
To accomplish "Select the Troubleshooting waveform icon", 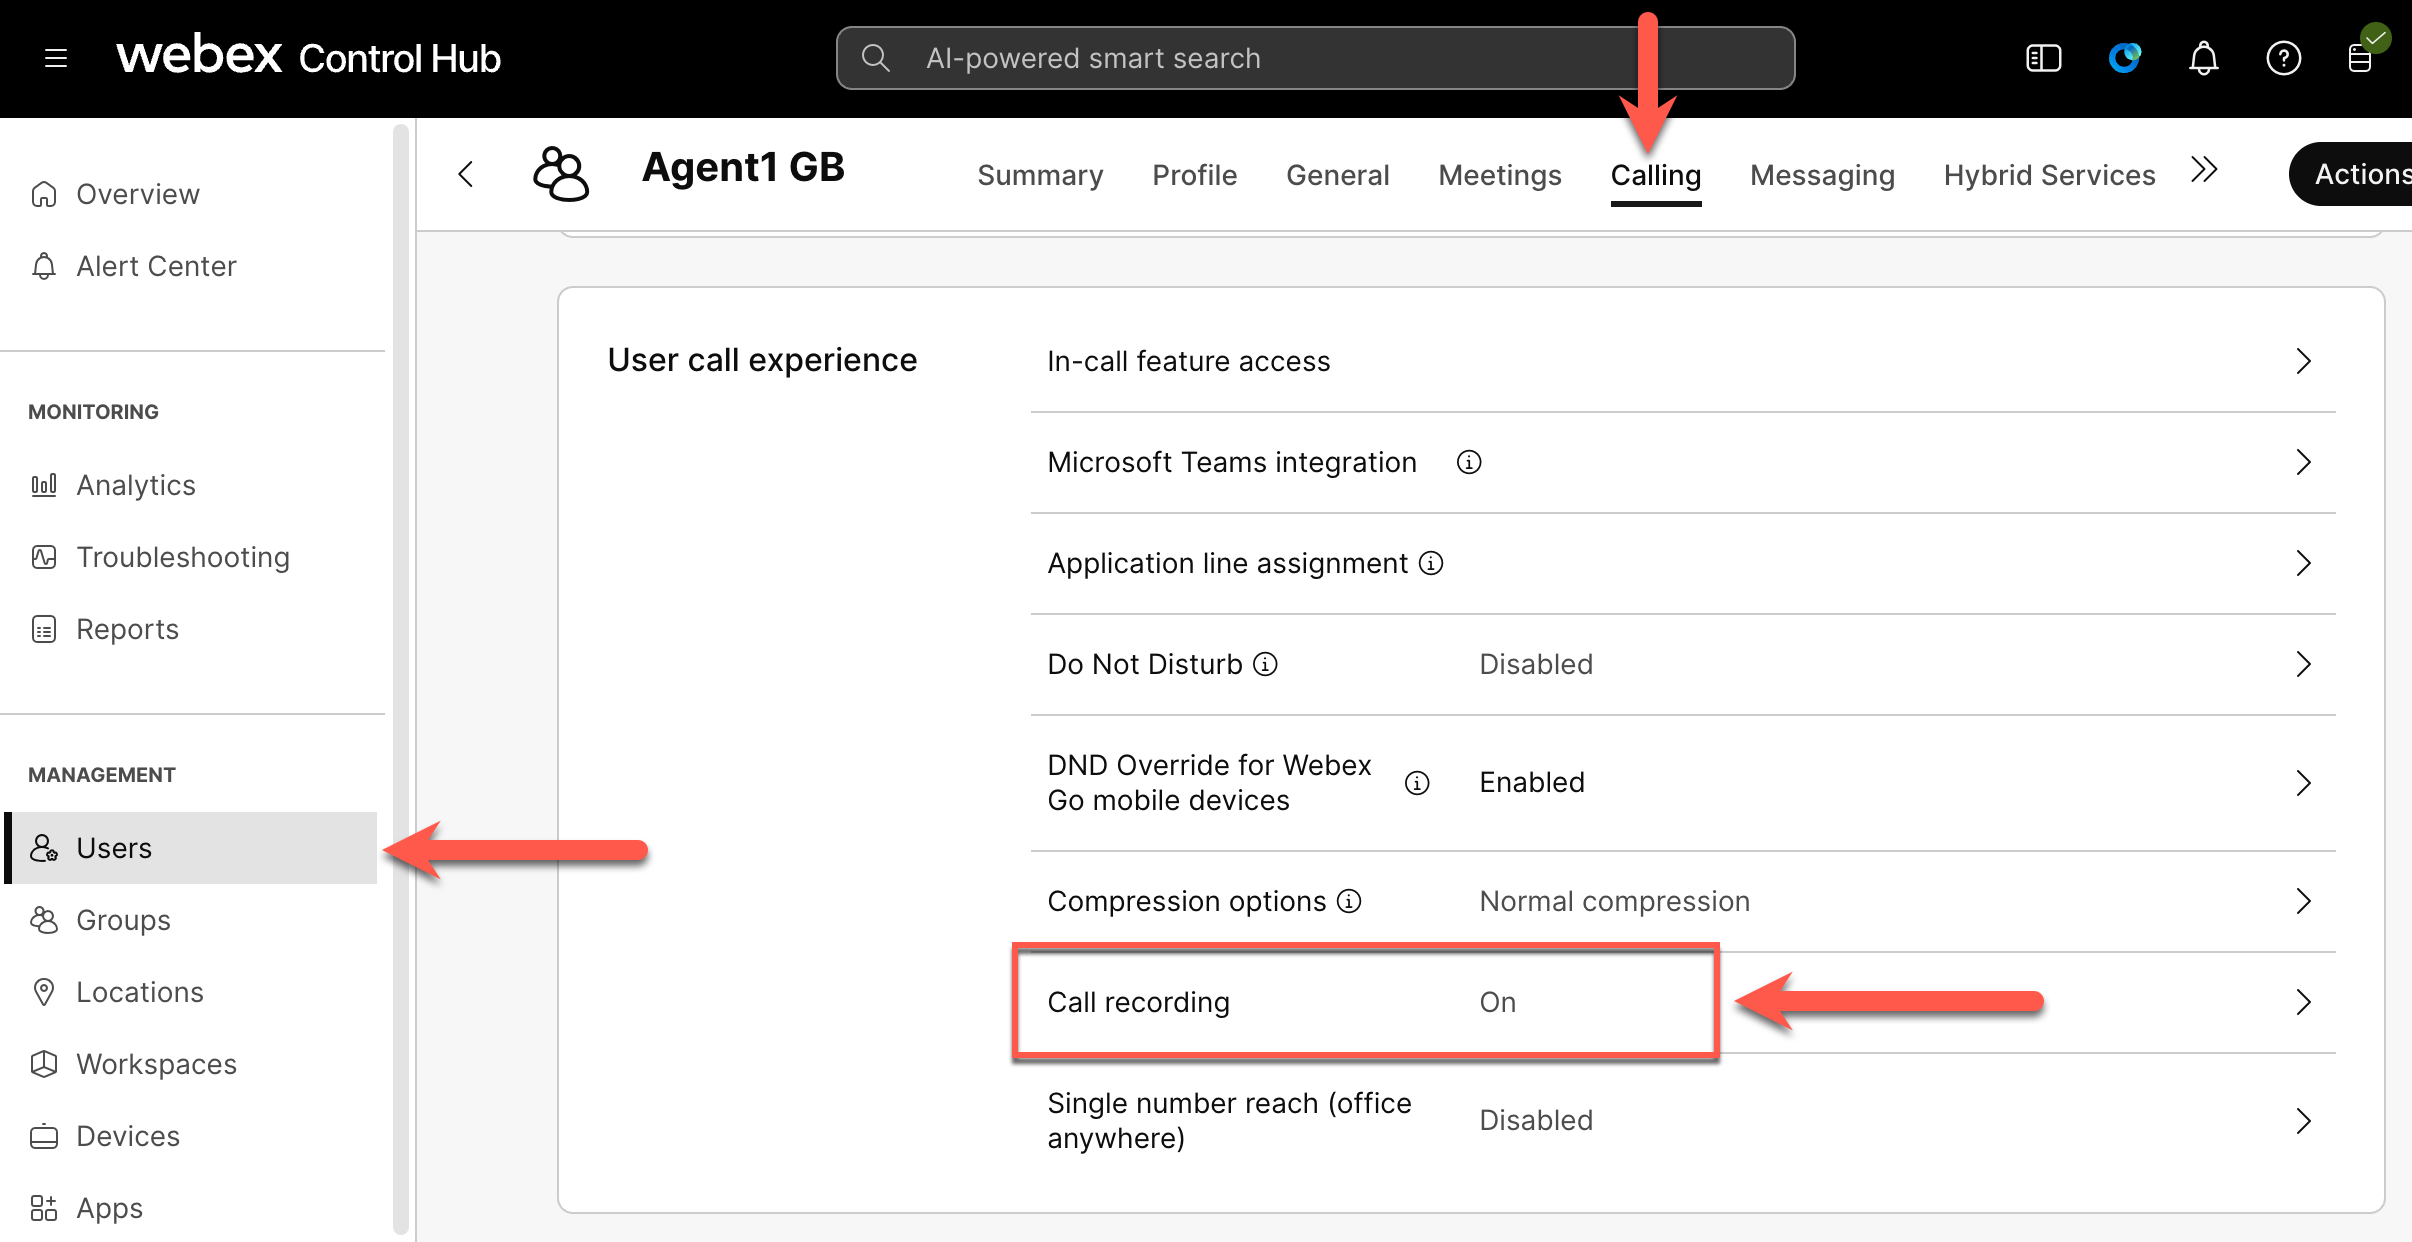I will pyautogui.click(x=44, y=557).
